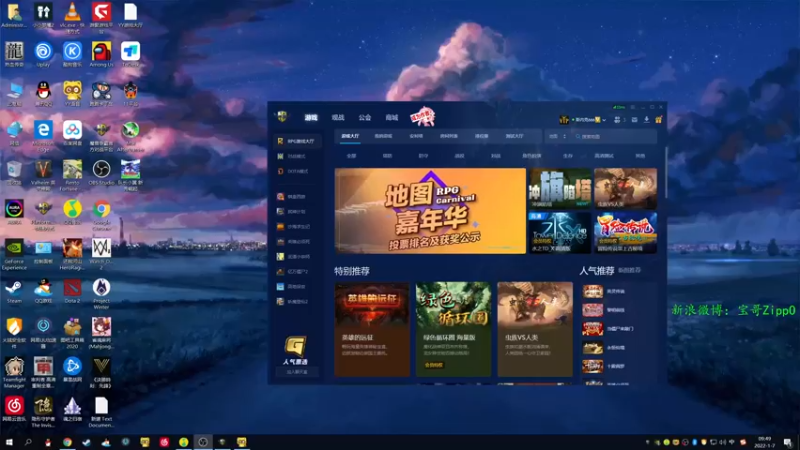
Task: Open the notification center icon in taskbar
Action: pos(788,442)
